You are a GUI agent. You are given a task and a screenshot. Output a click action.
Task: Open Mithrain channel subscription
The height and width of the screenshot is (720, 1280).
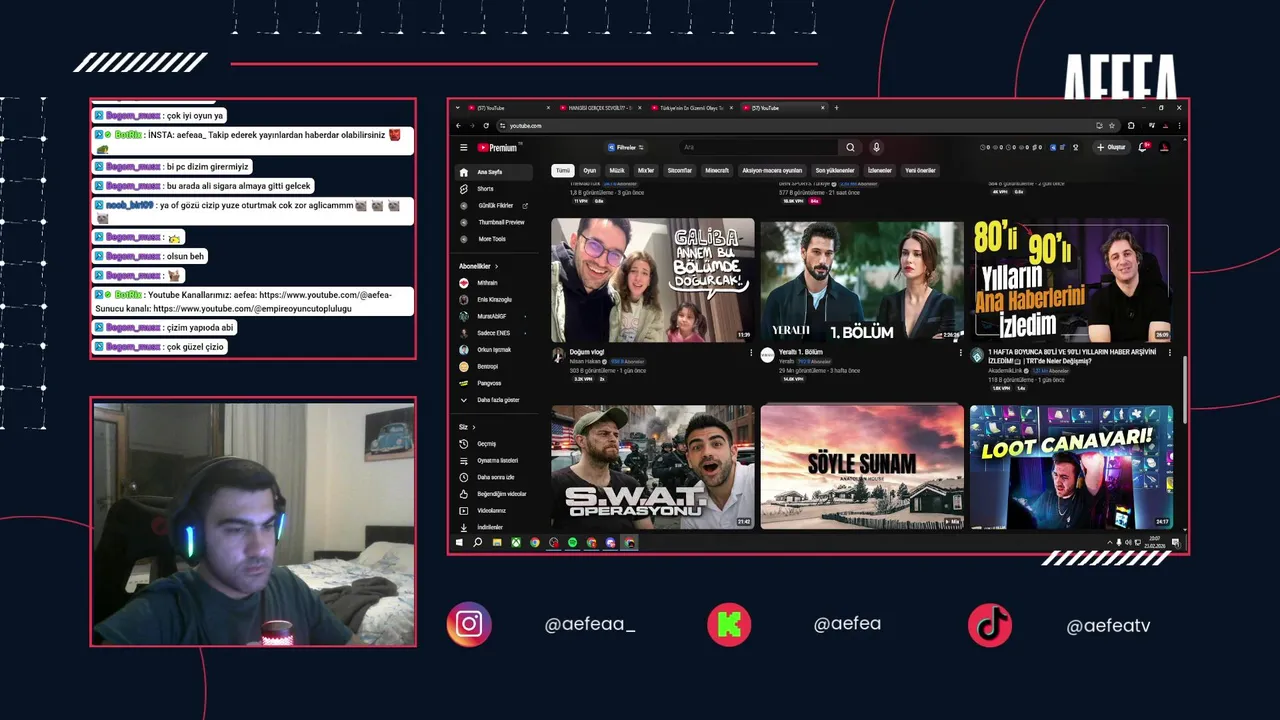click(495, 283)
